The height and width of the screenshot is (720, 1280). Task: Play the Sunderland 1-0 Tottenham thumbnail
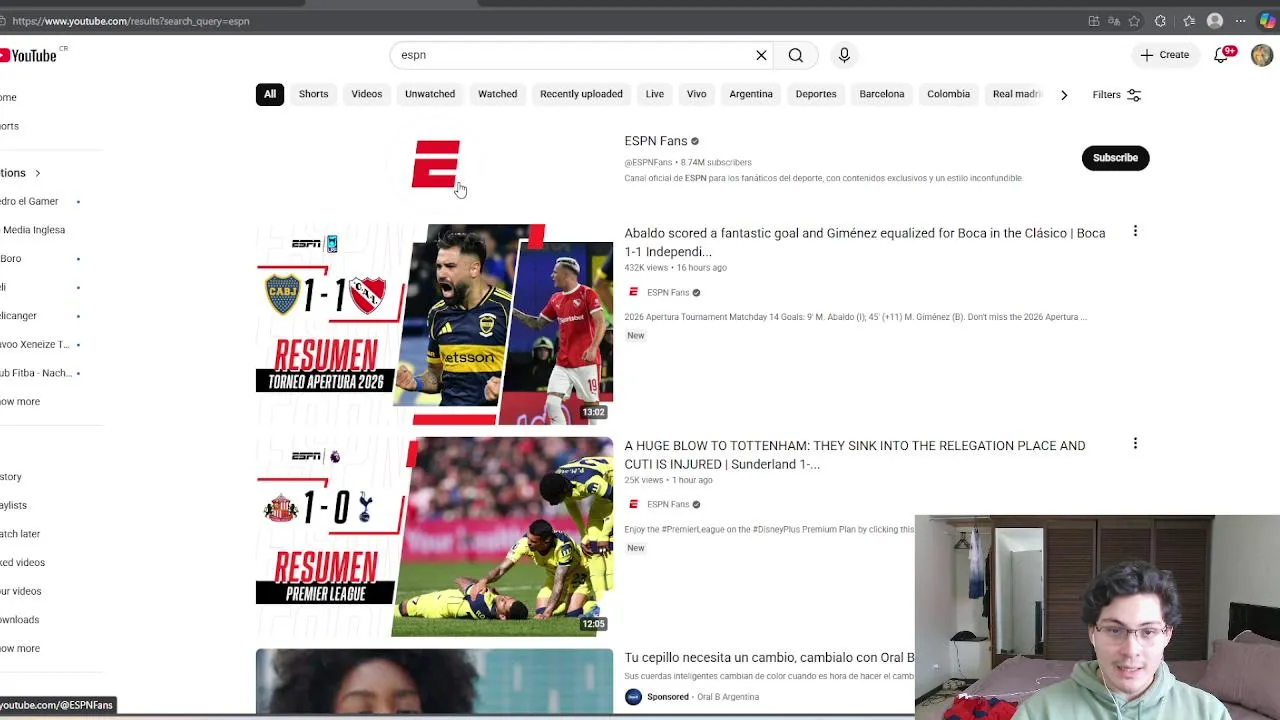(x=434, y=536)
